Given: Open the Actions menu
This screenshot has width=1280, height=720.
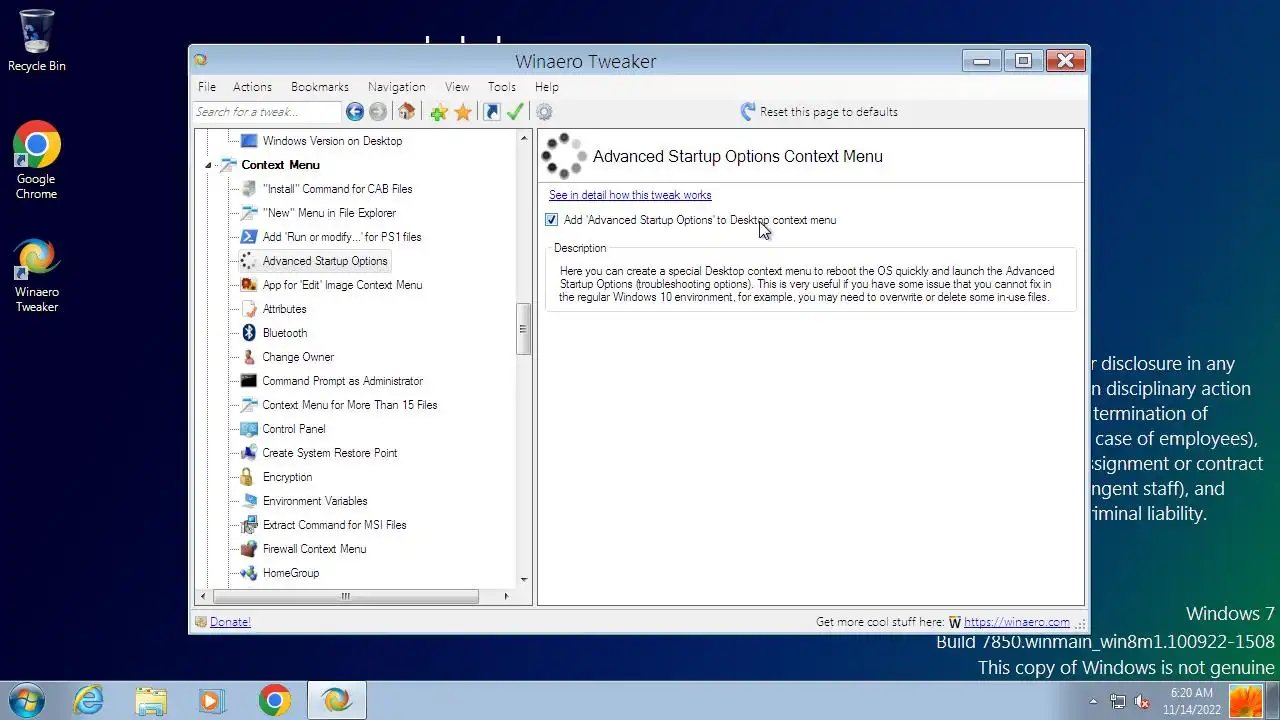Looking at the screenshot, I should click(x=252, y=87).
